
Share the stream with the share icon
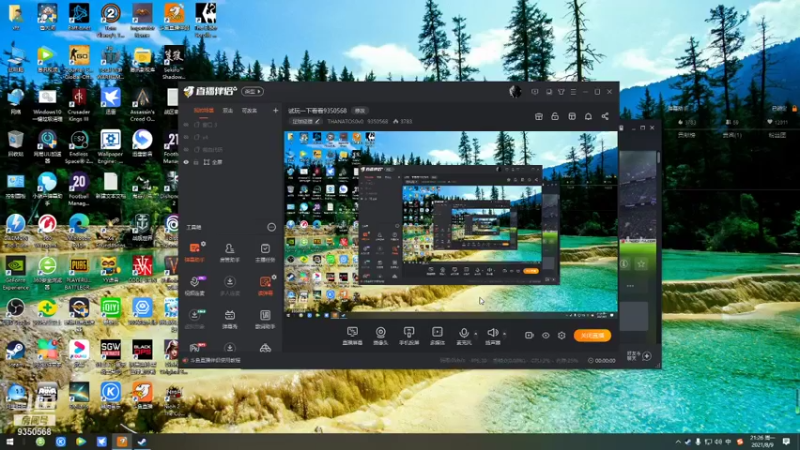click(x=605, y=116)
